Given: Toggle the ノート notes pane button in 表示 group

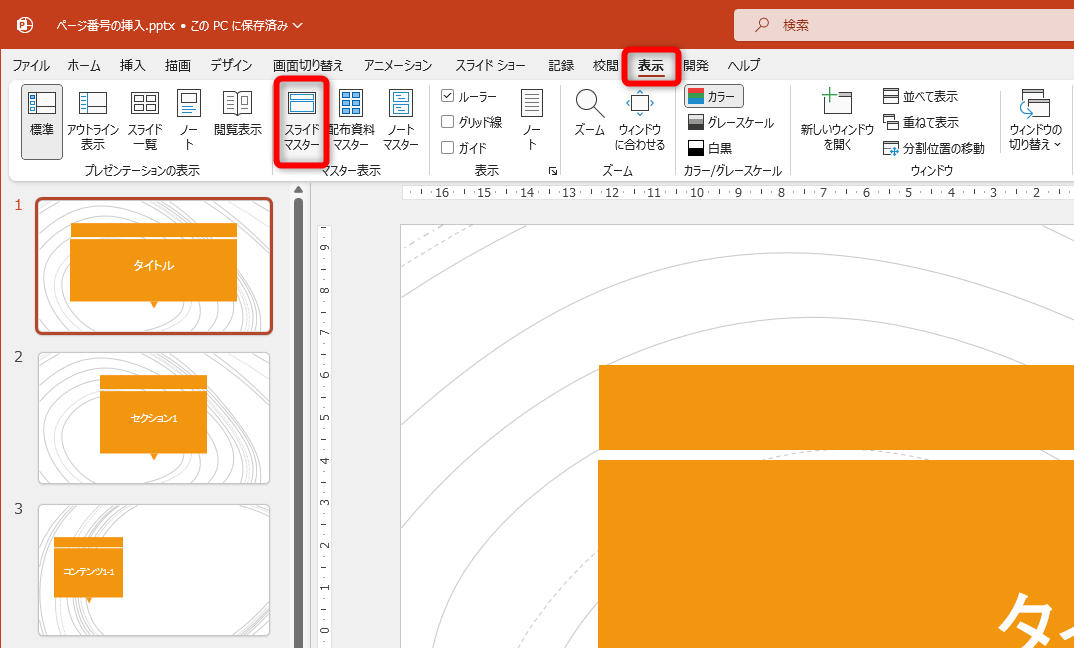Looking at the screenshot, I should click(532, 121).
